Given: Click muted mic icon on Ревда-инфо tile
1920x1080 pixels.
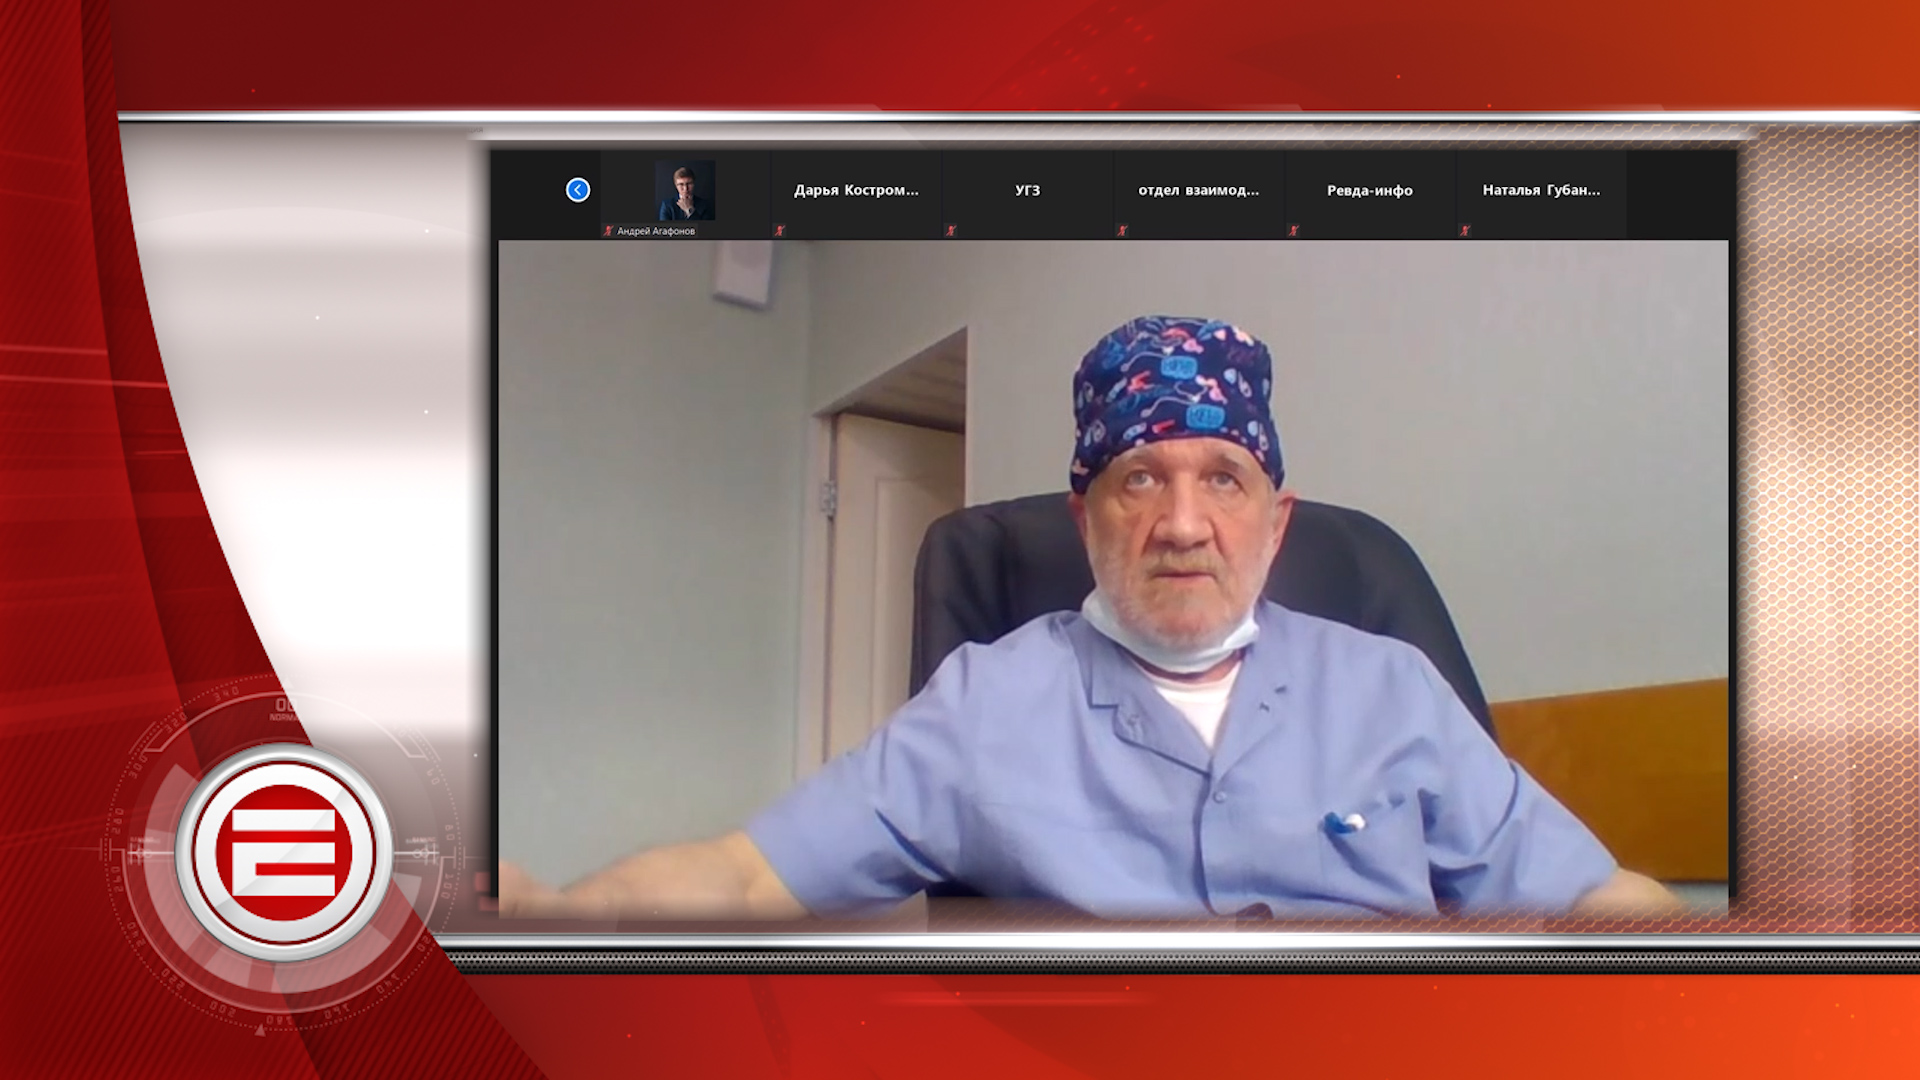Looking at the screenshot, I should pos(1293,231).
